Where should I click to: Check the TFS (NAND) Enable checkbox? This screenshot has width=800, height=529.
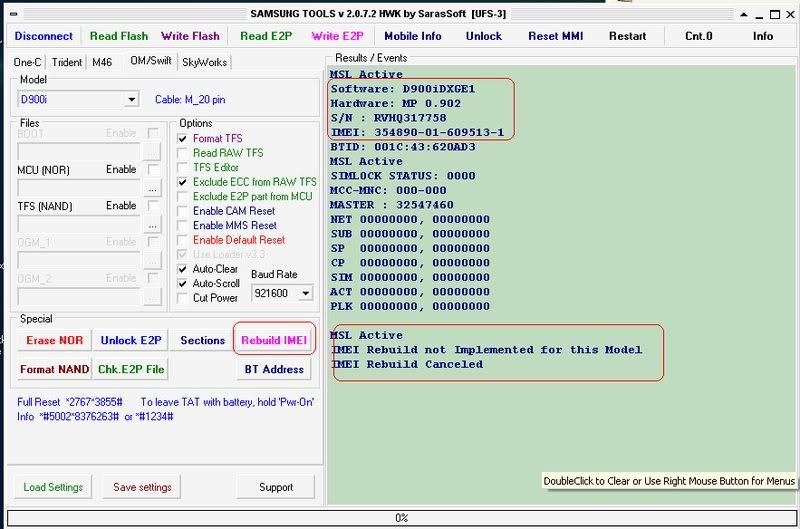coord(153,206)
